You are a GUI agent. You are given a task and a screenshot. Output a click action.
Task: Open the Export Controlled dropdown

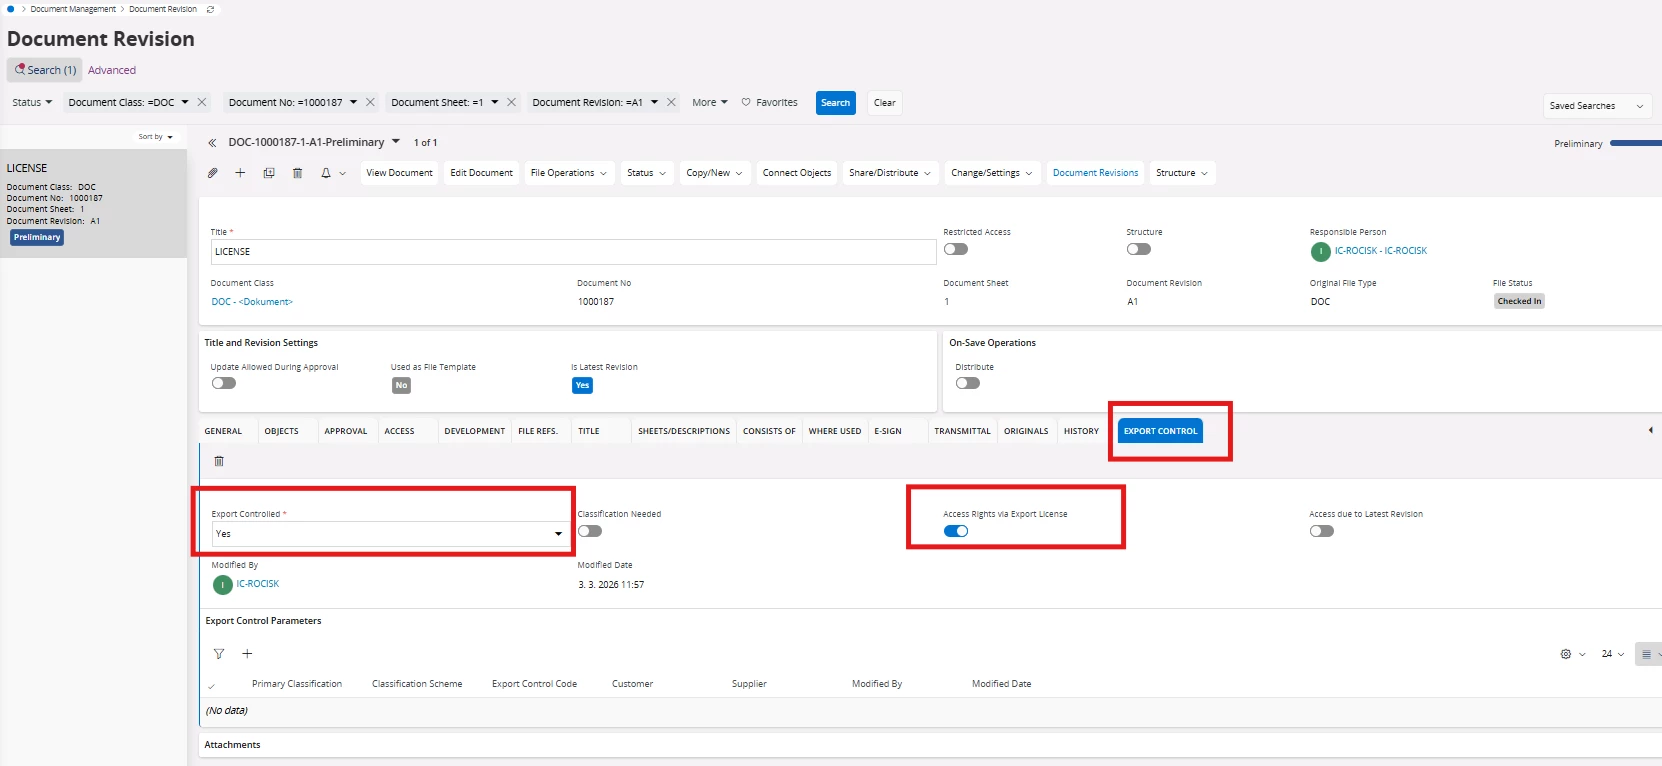(x=390, y=534)
